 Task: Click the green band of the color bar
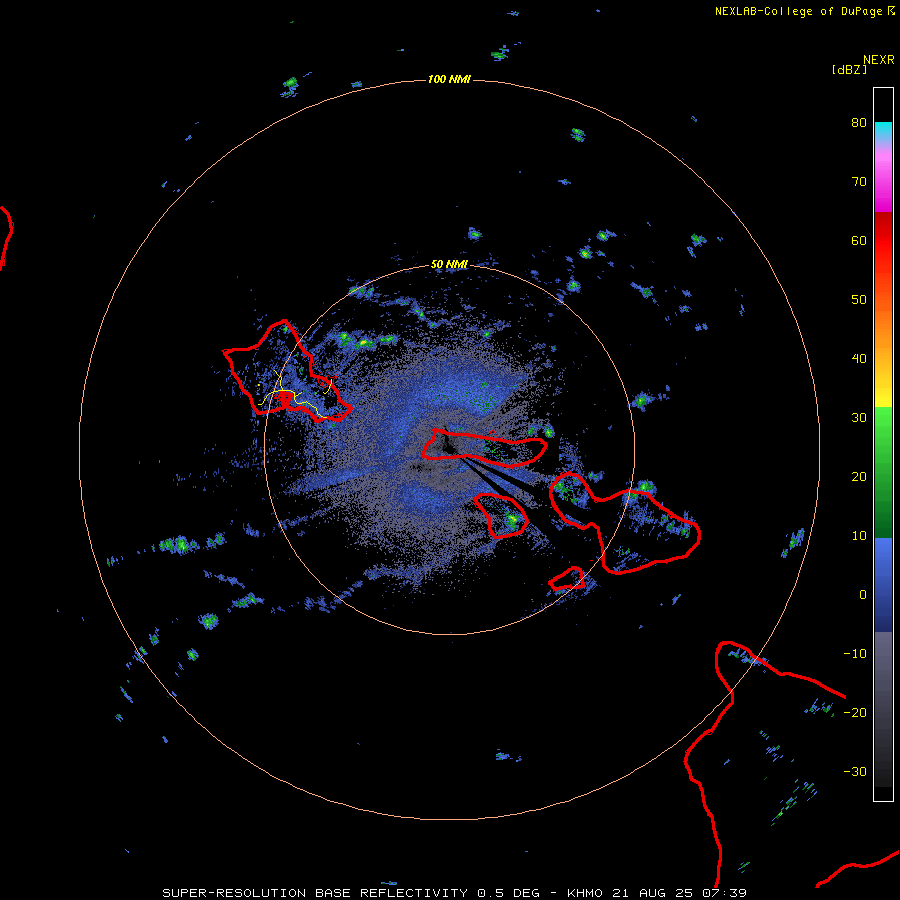coord(883,472)
